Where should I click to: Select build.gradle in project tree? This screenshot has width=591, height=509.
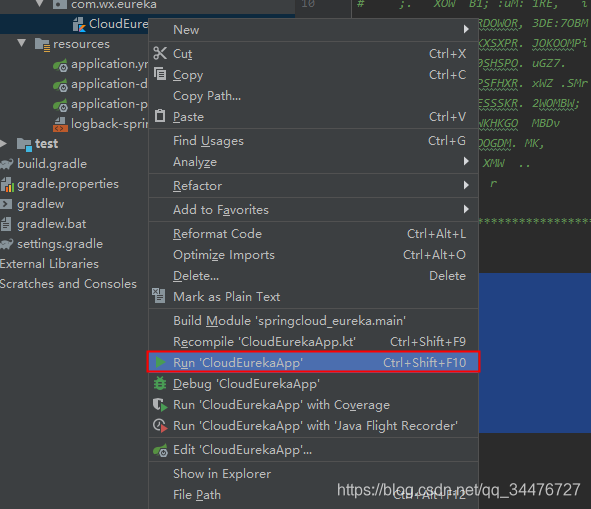tap(52, 164)
